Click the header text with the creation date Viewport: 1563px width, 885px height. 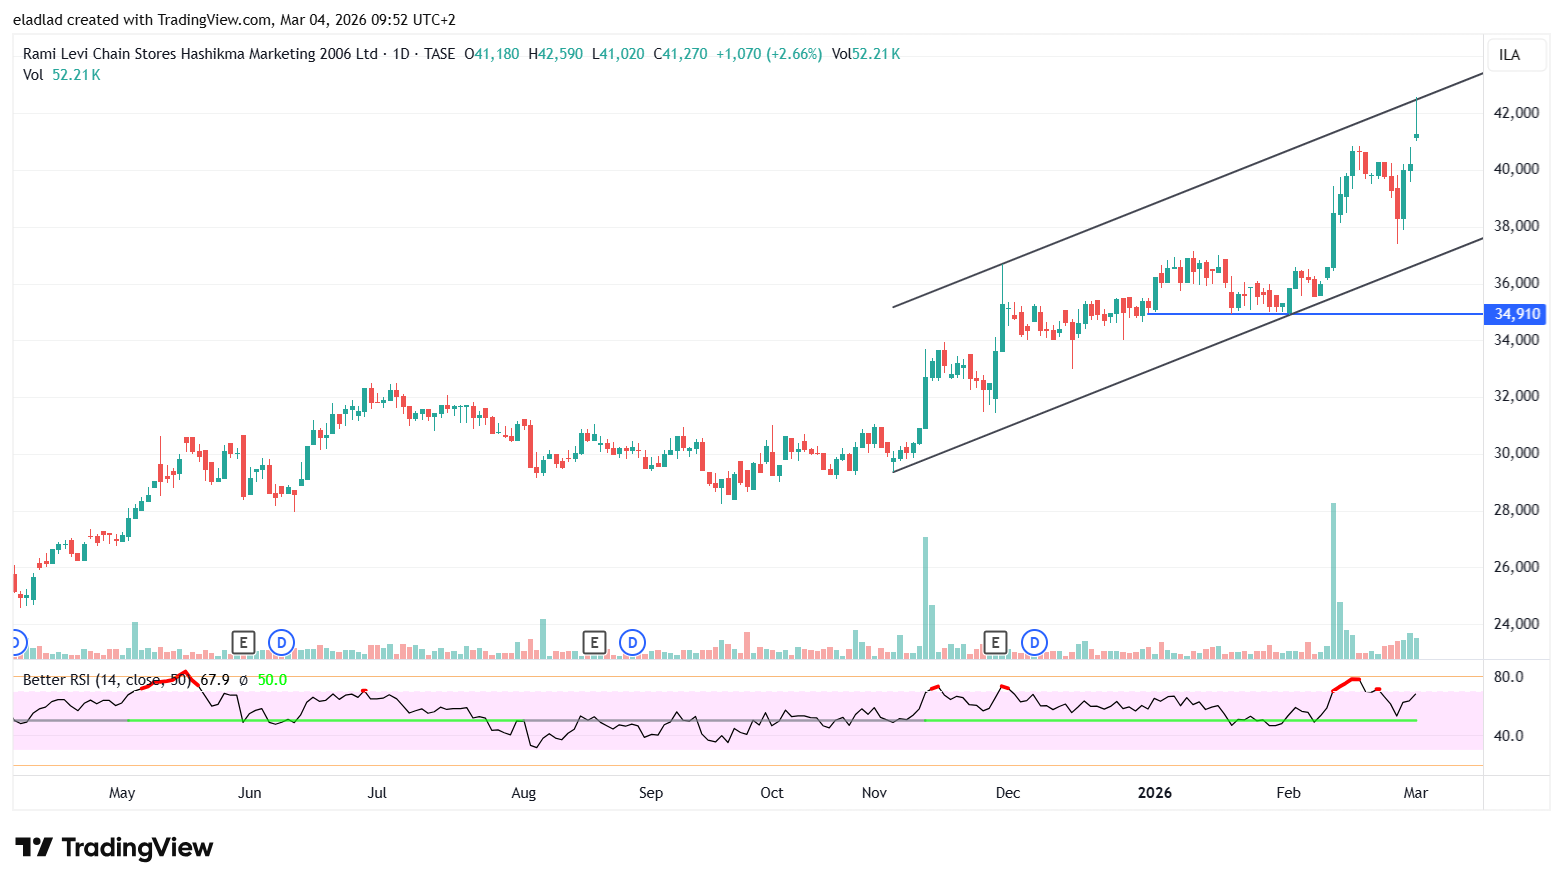click(234, 20)
